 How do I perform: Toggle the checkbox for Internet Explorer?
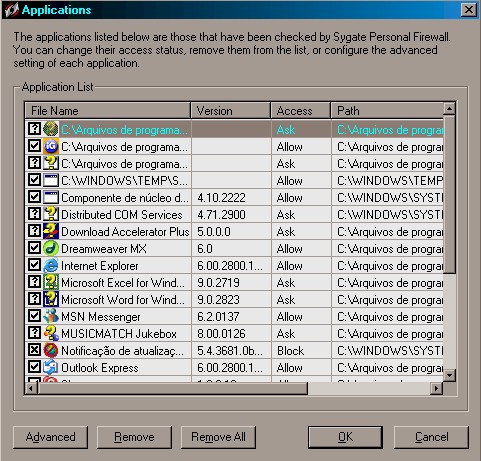pos(34,265)
